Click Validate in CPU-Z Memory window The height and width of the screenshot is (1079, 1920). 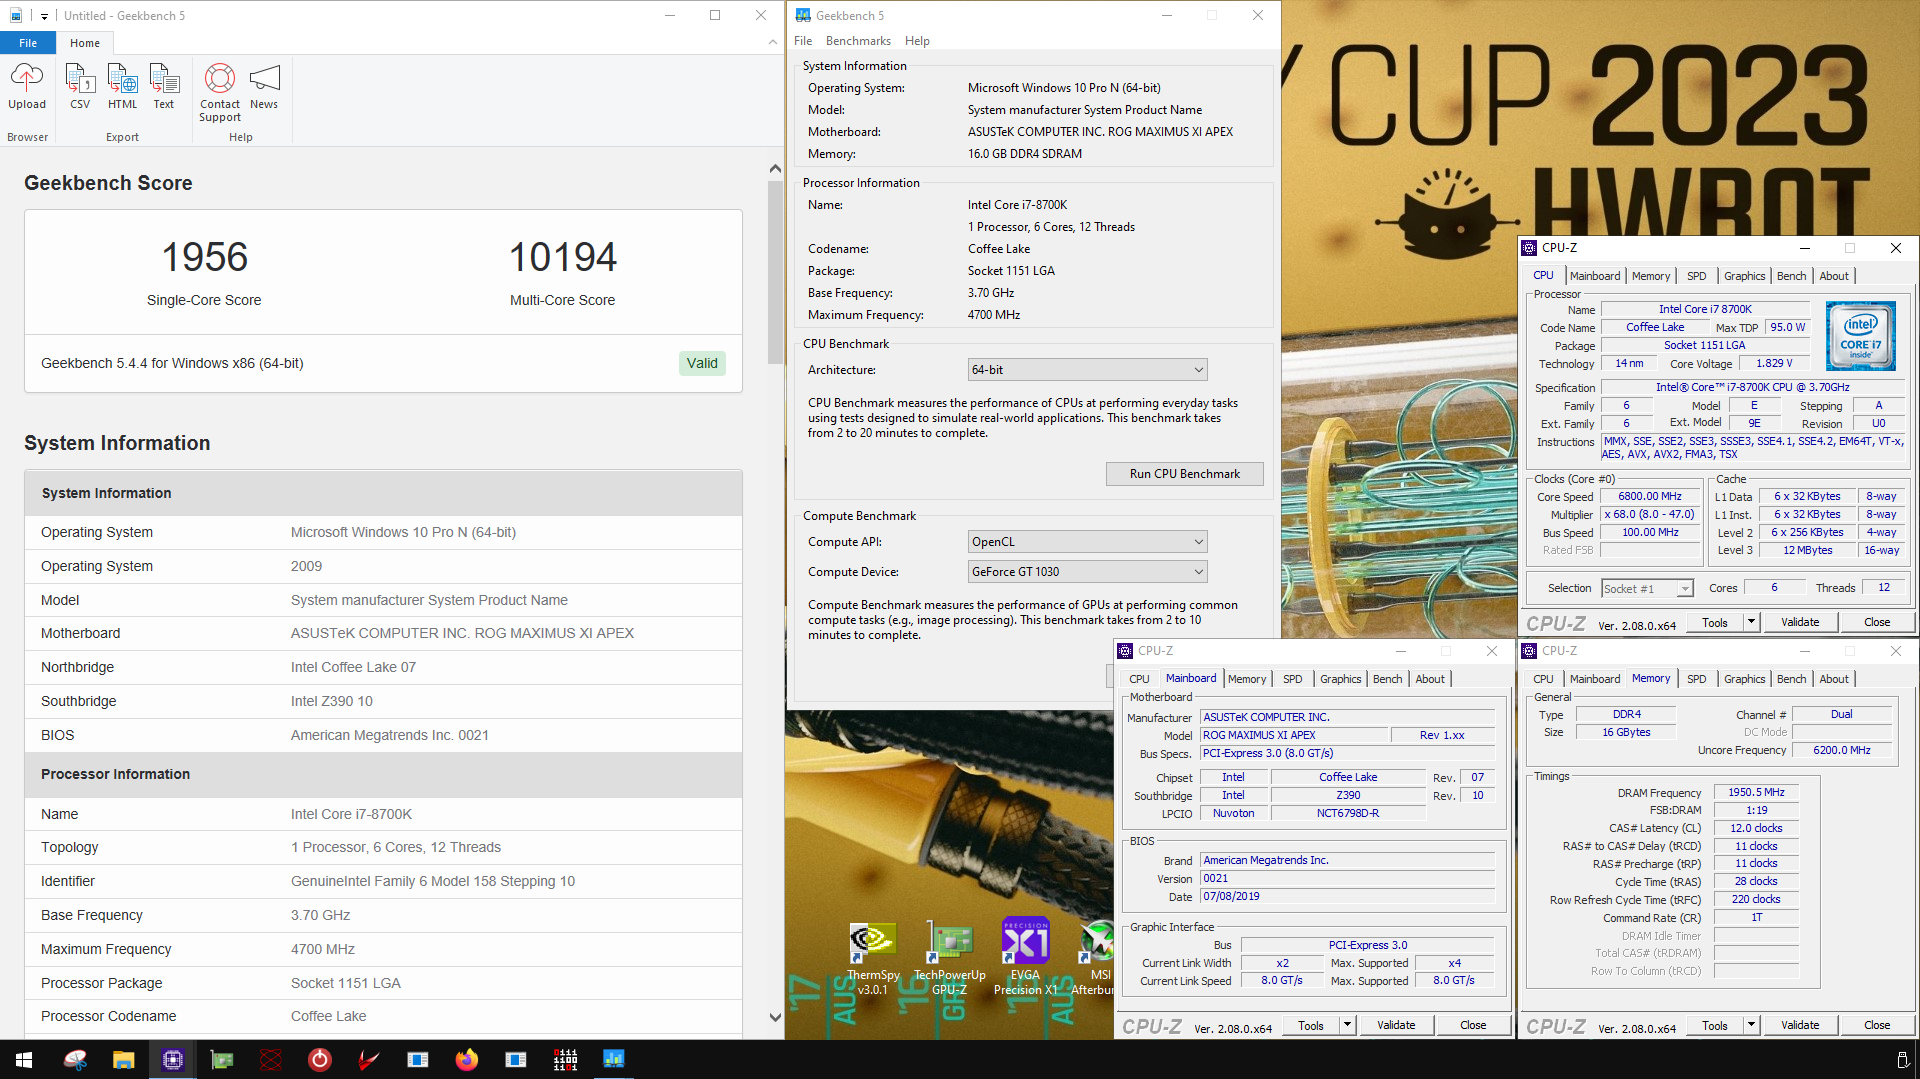point(1800,1025)
